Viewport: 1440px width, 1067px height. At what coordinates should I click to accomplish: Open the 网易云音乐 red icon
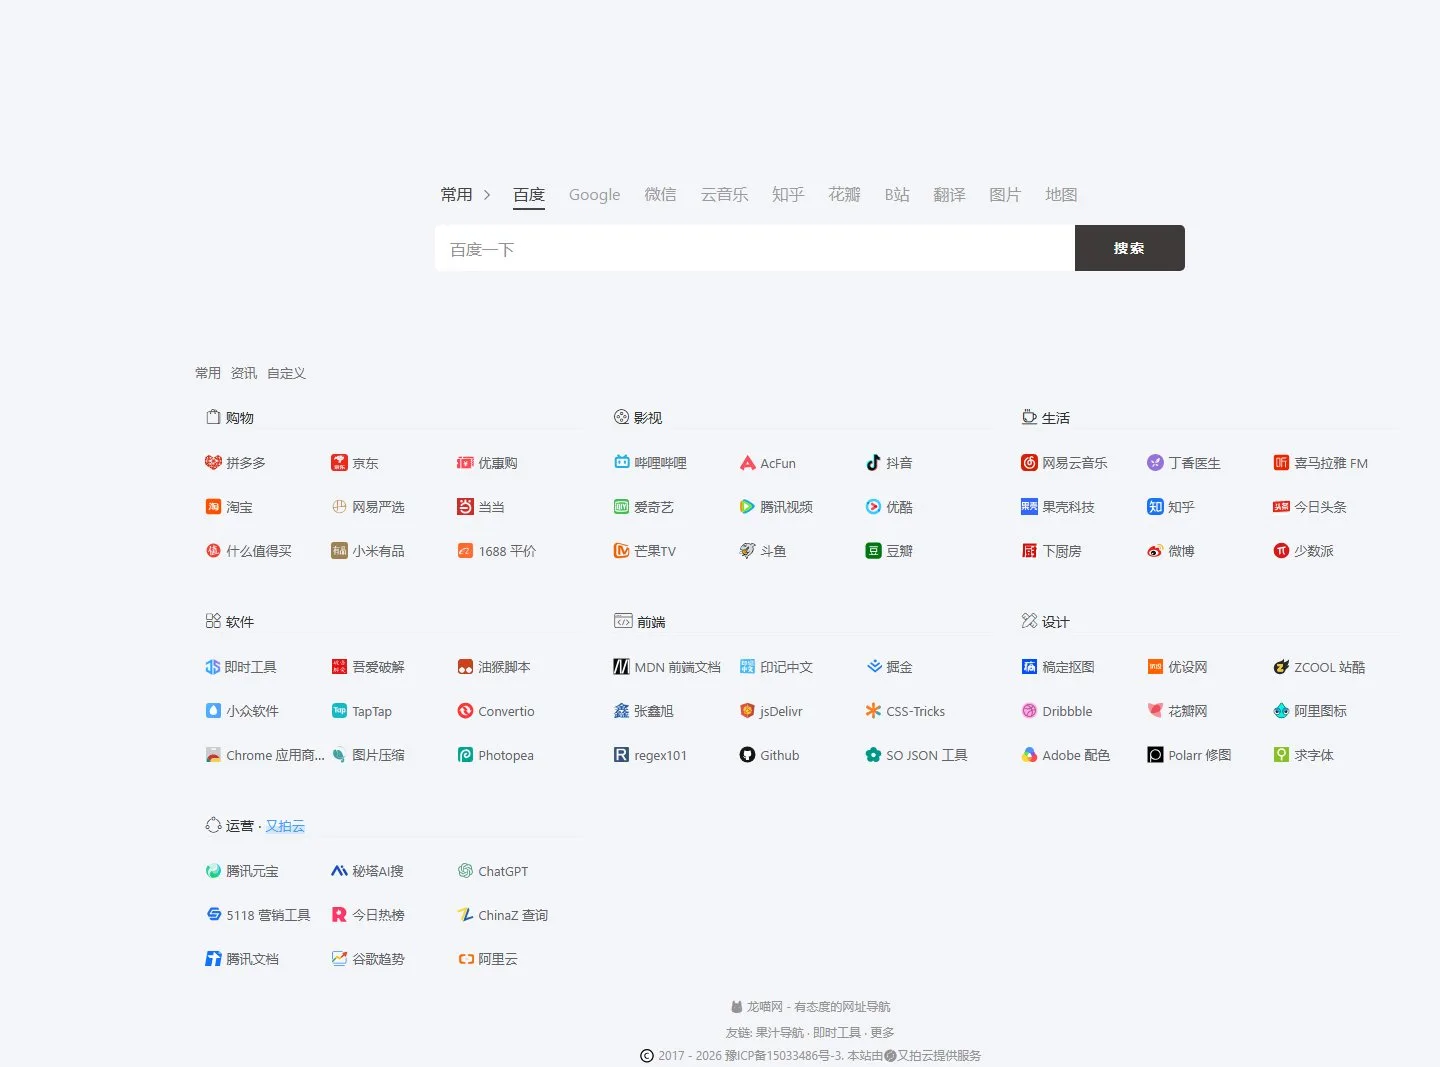(1029, 462)
